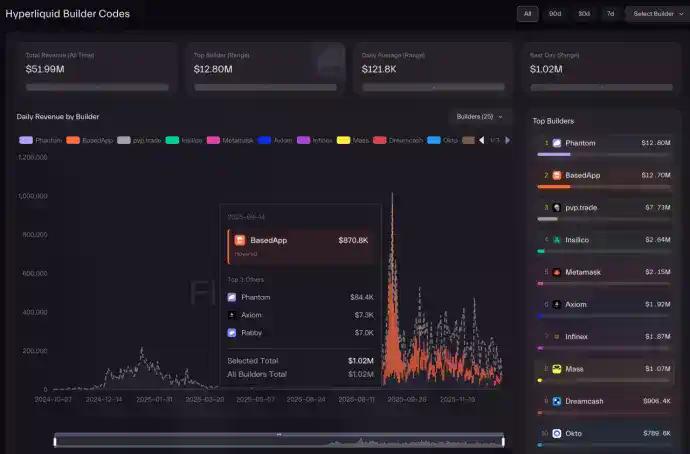Go to next legend page arrow
690x454 pixels.
click(508, 140)
